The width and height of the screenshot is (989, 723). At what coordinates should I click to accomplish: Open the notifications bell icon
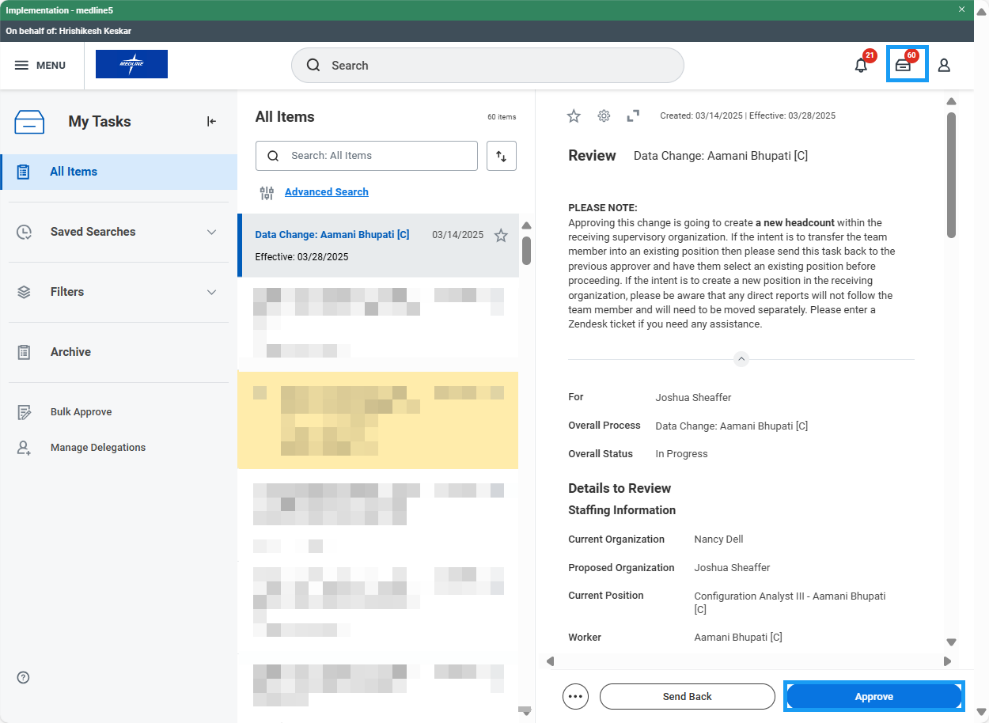click(x=861, y=66)
